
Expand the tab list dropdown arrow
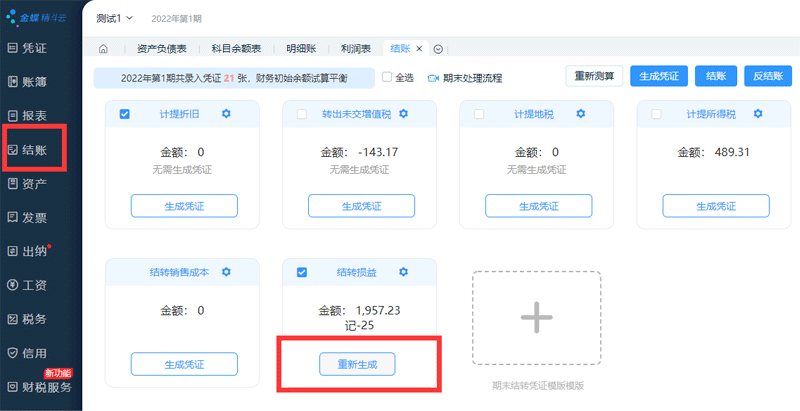click(438, 49)
